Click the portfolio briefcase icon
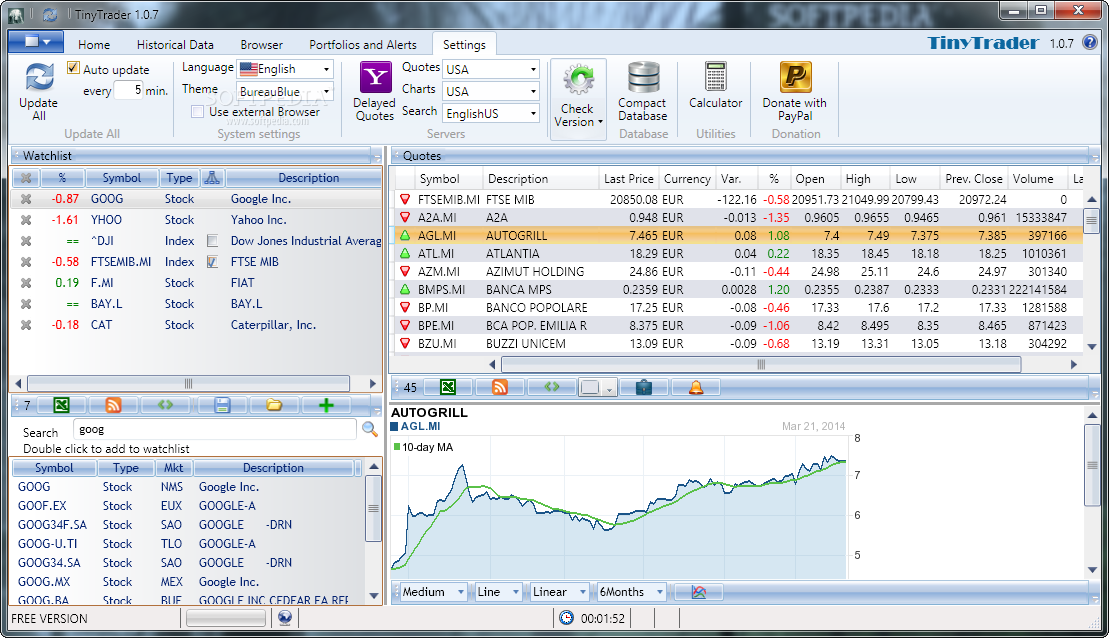Screen dimensions: 1109x638 pyautogui.click(x=644, y=387)
